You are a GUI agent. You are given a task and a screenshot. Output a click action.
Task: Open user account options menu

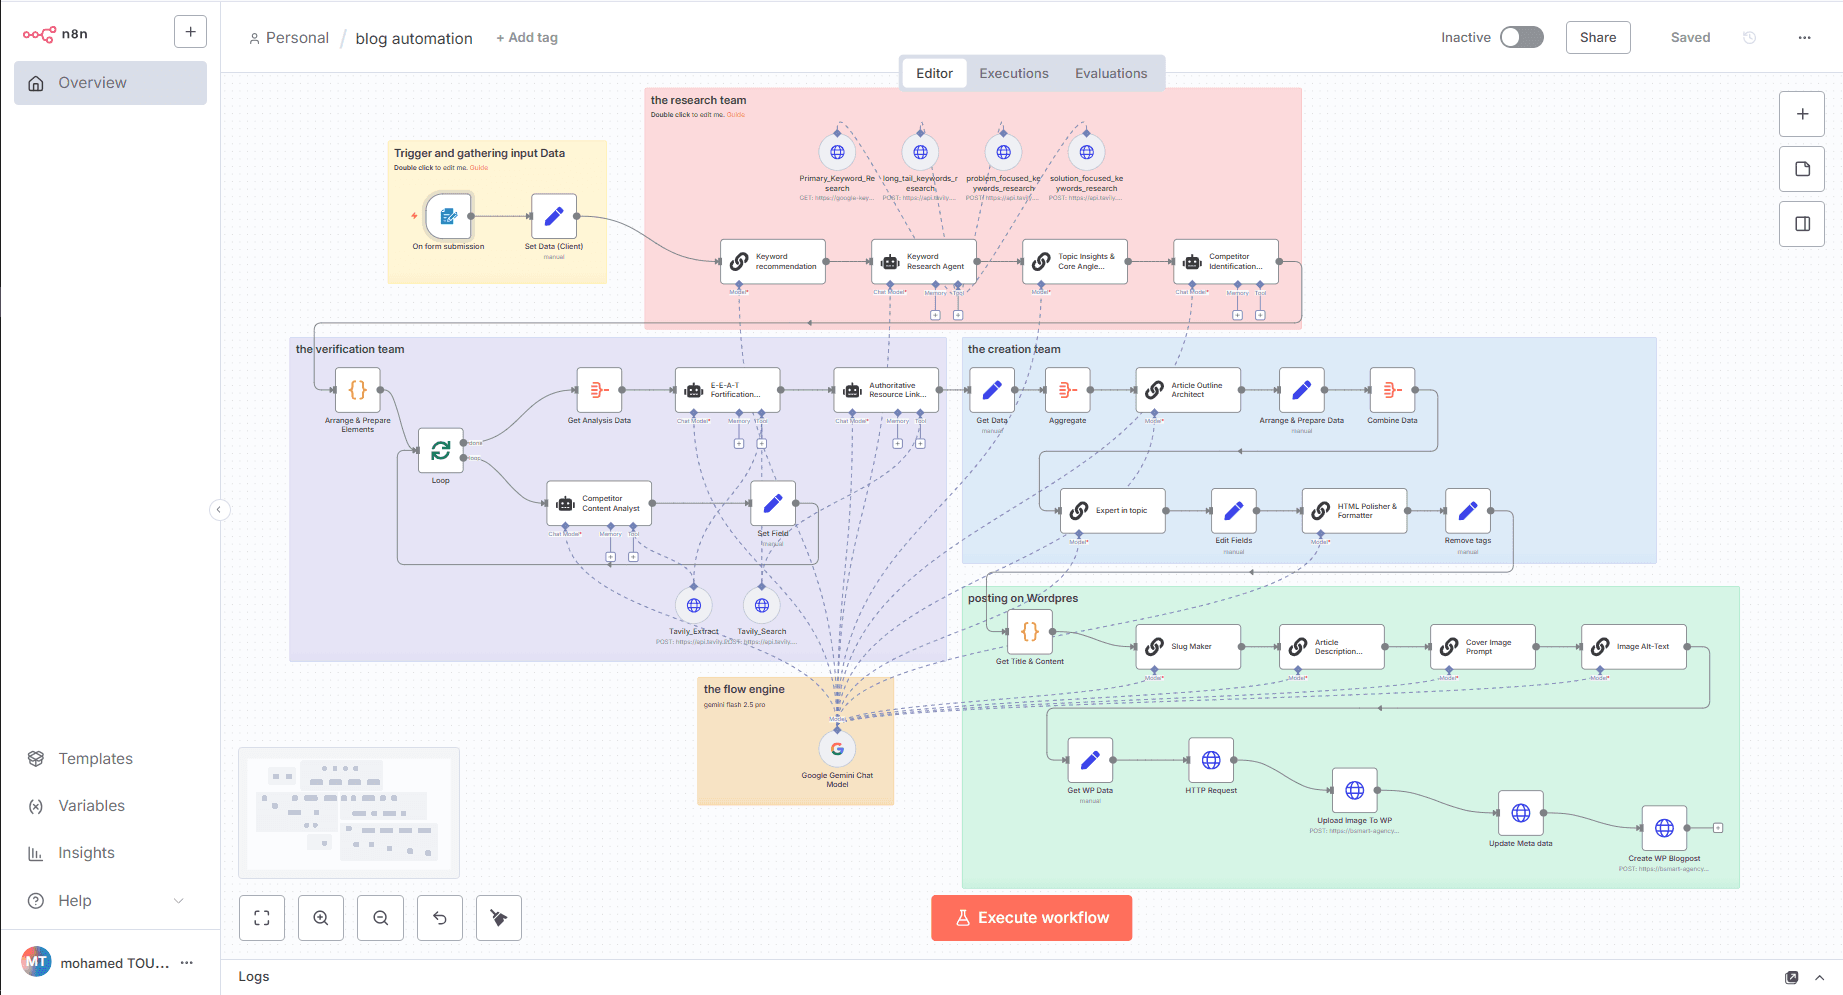pos(187,963)
